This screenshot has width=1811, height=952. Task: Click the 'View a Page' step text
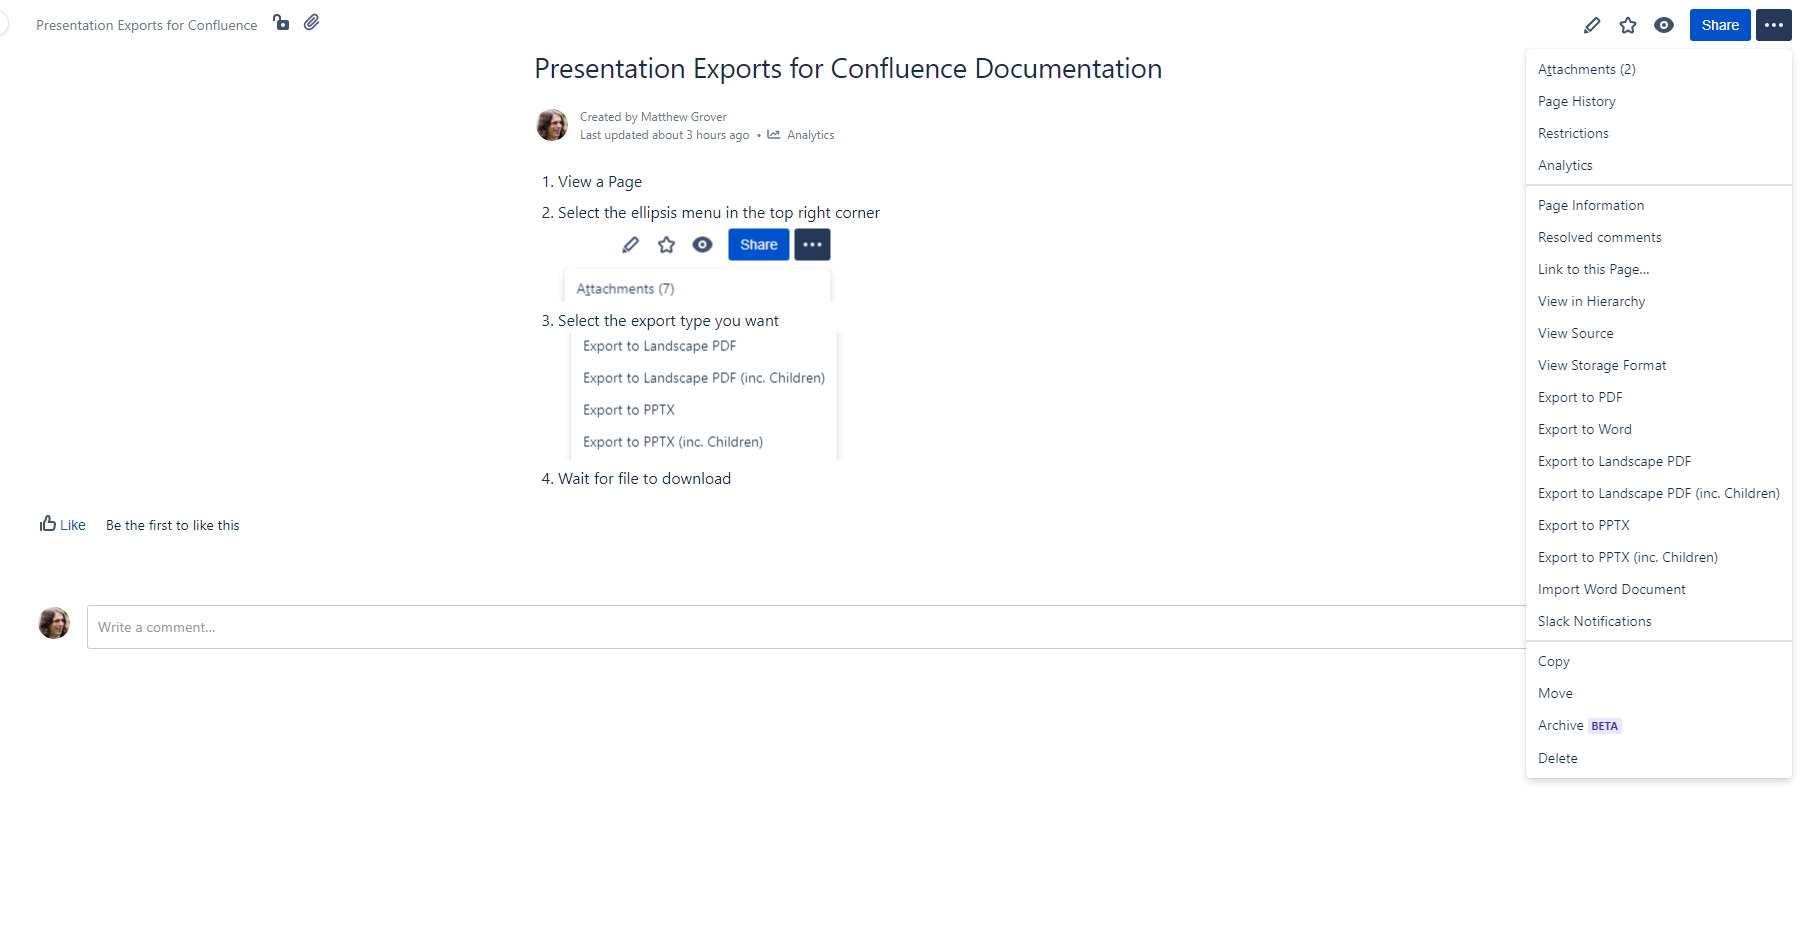(600, 182)
